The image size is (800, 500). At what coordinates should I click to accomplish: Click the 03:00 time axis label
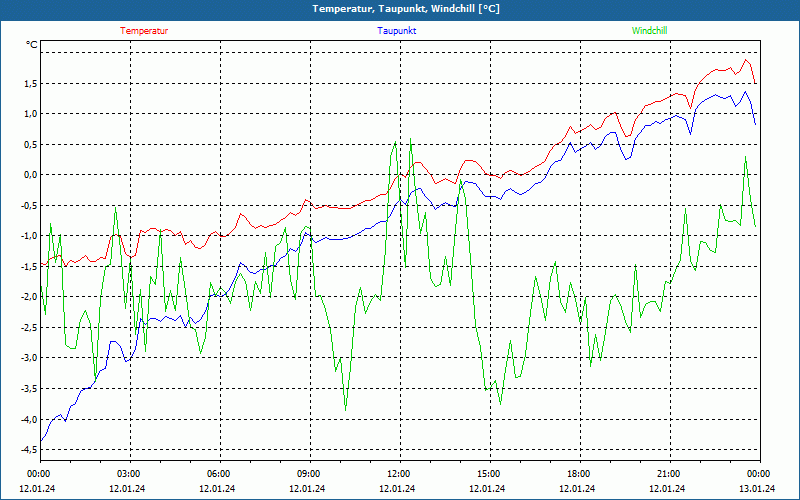[129, 474]
